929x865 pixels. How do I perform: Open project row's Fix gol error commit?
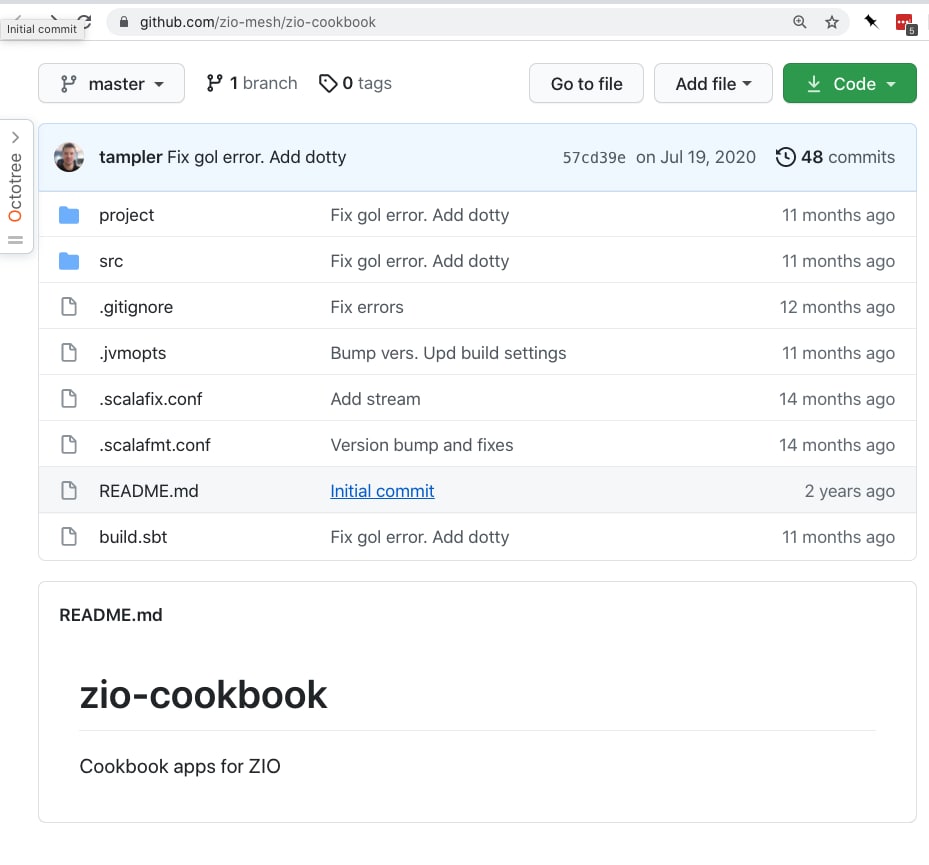(x=419, y=215)
